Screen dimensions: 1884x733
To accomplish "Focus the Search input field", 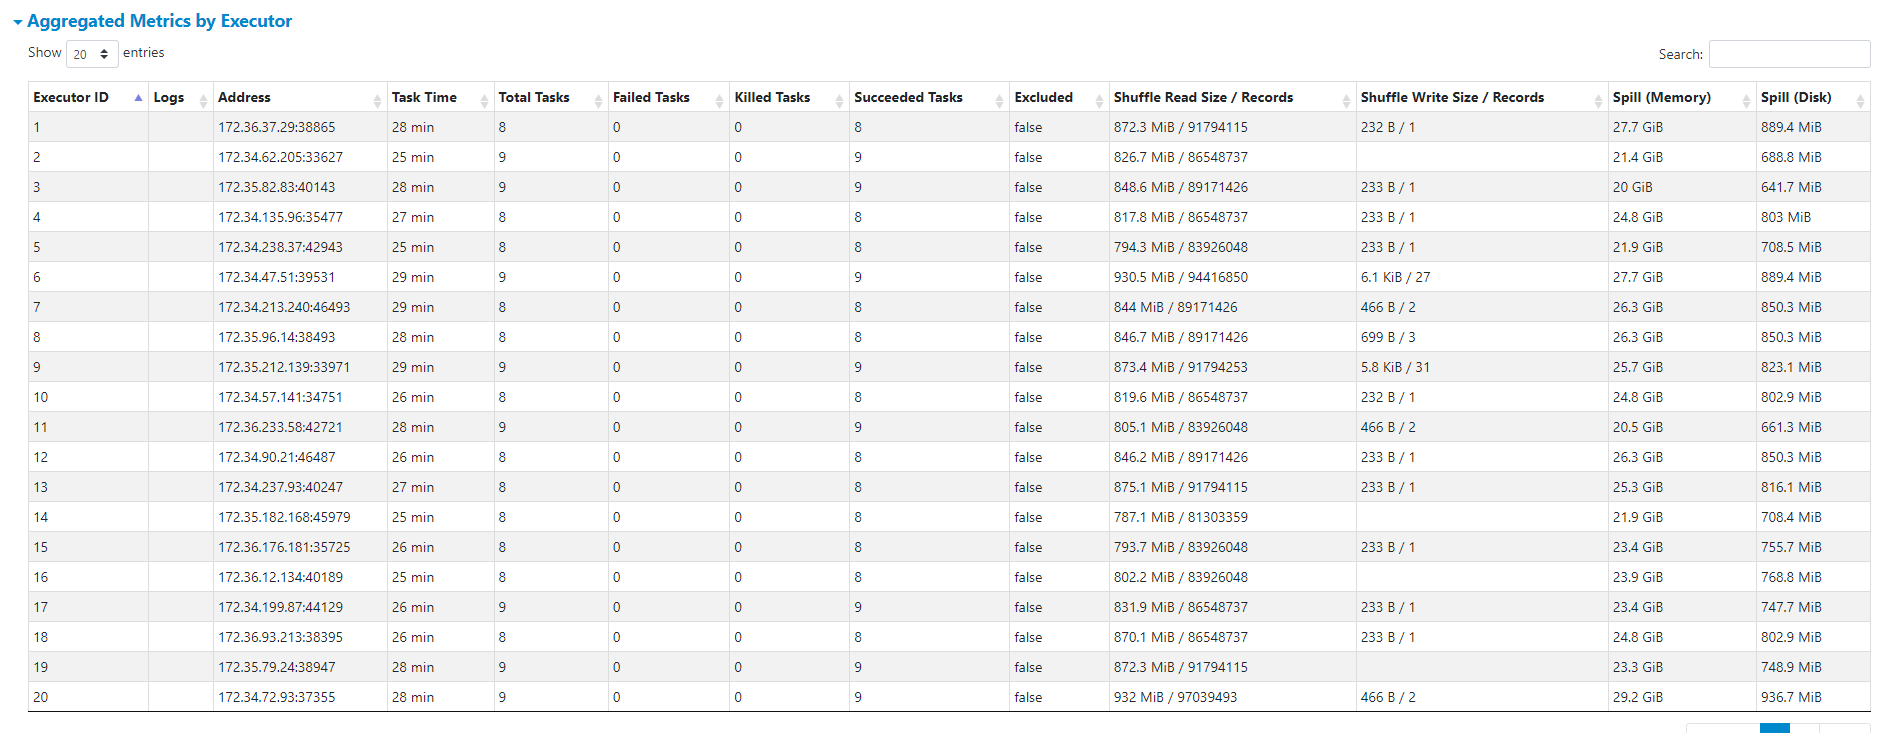I will click(1789, 54).
